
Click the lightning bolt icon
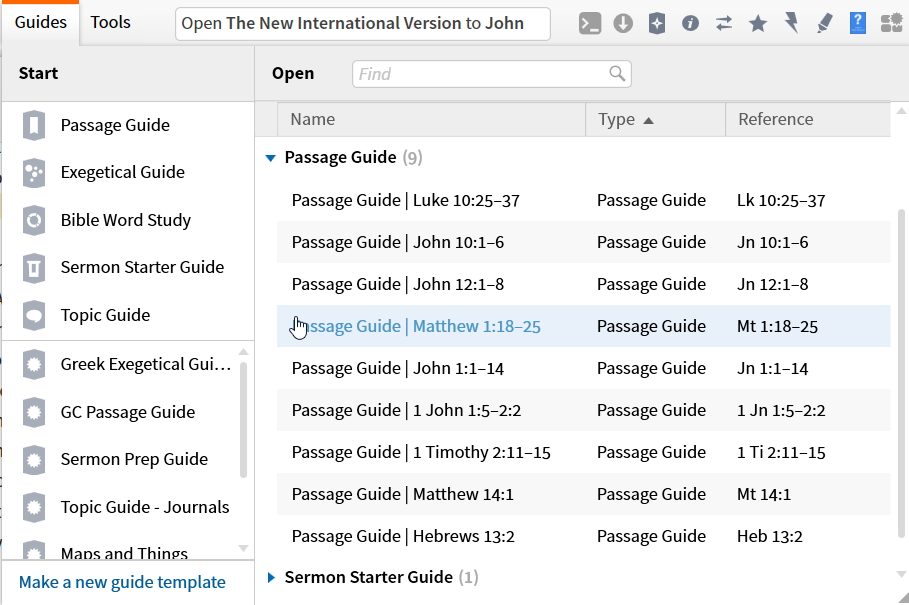pyautogui.click(x=791, y=24)
